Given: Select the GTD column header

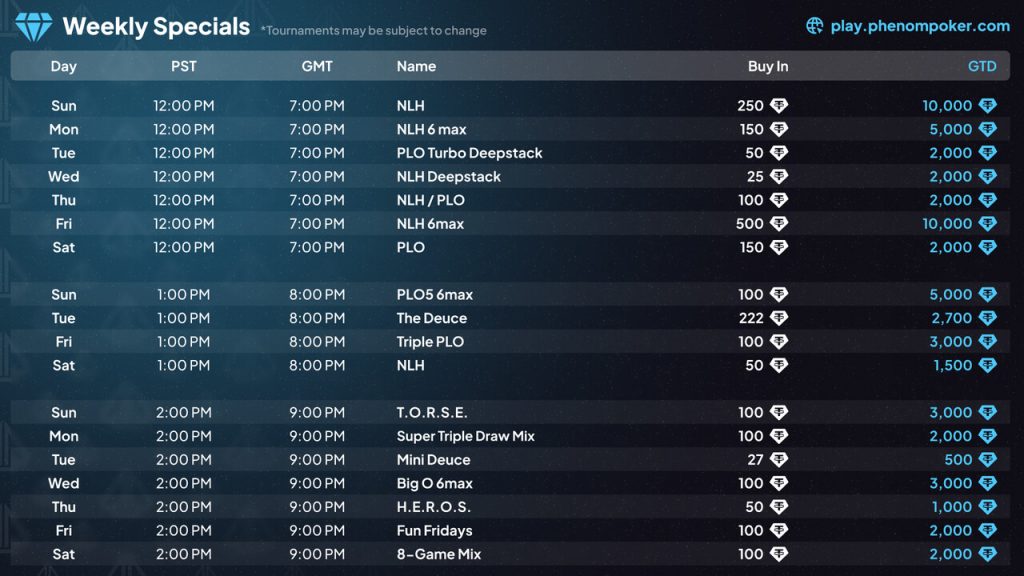Looking at the screenshot, I should click(x=982, y=66).
